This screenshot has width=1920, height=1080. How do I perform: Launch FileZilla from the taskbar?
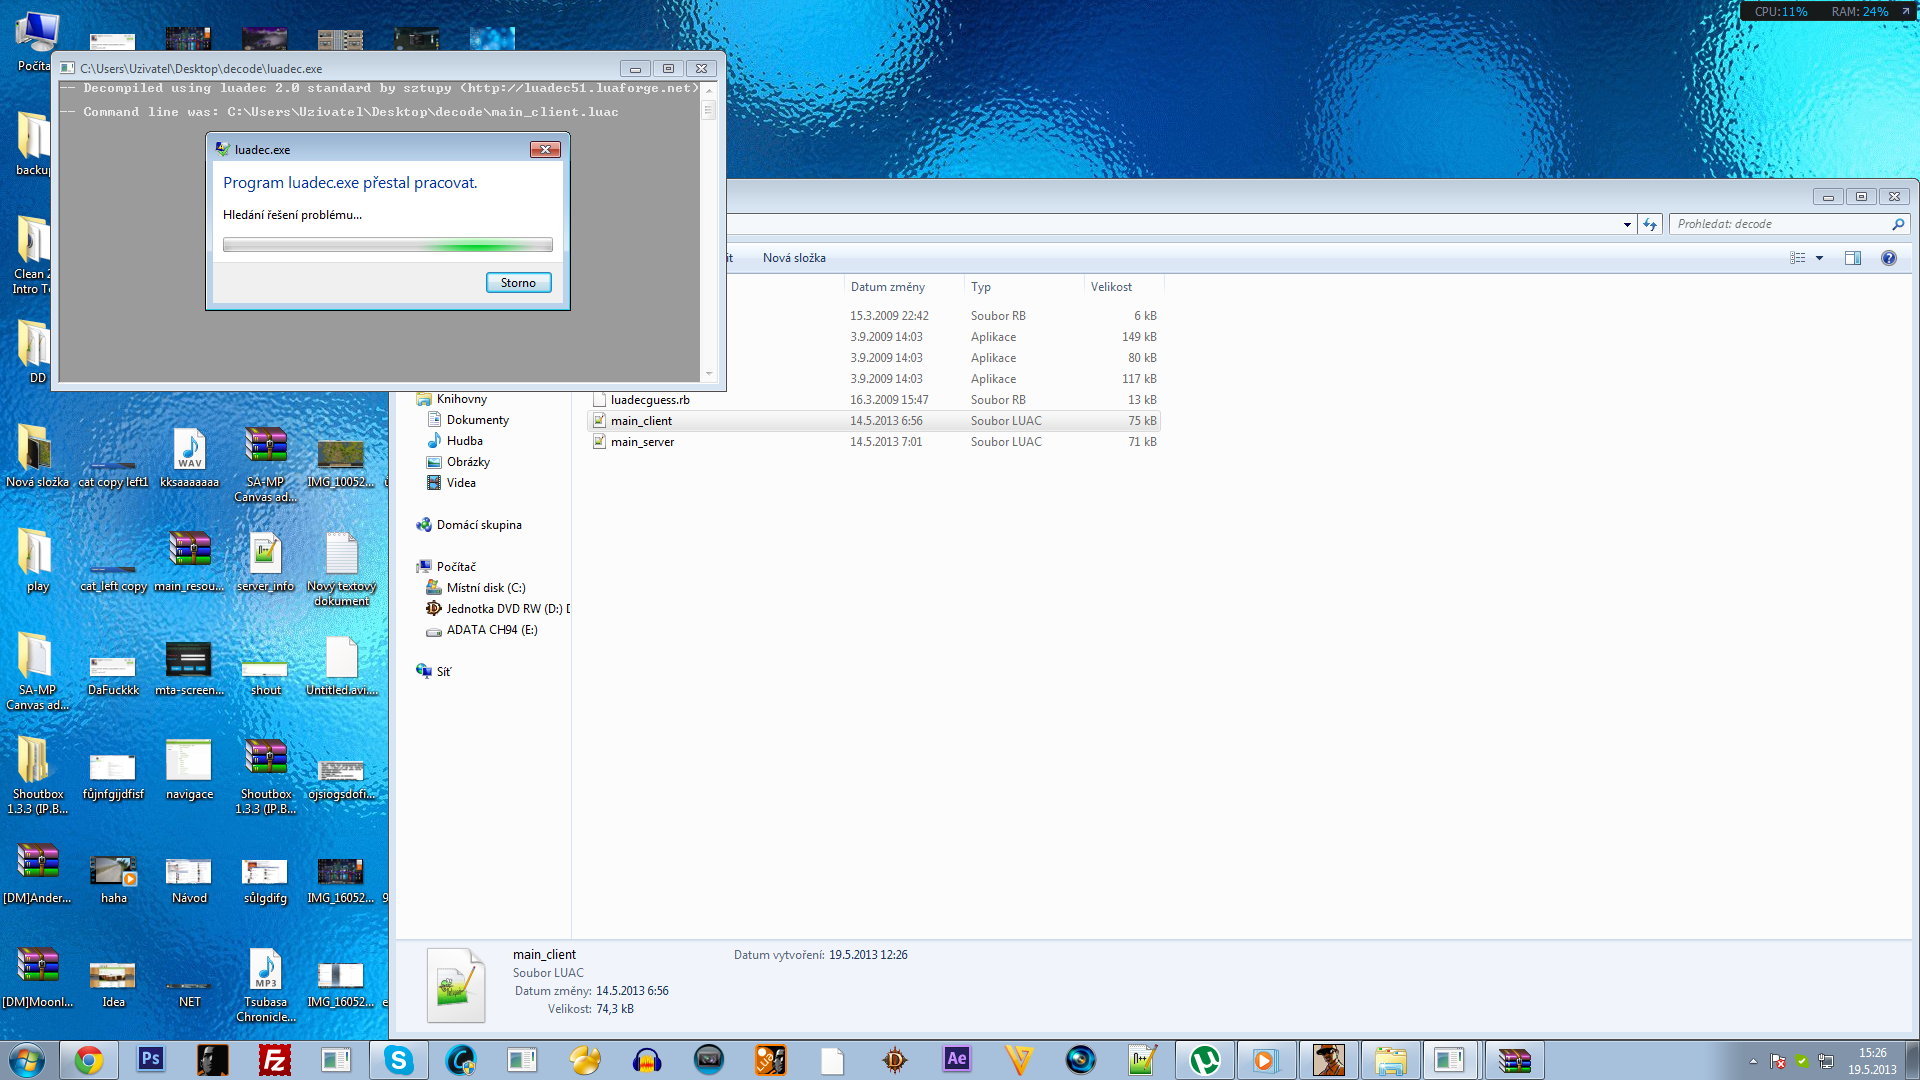pos(274,1060)
